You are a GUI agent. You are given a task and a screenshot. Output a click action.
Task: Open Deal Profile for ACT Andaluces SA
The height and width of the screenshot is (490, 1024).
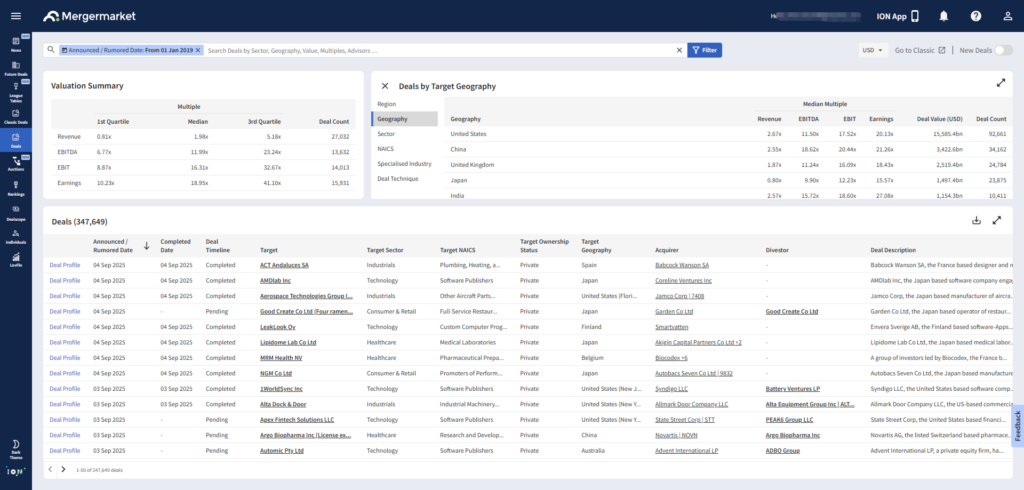[x=64, y=265]
